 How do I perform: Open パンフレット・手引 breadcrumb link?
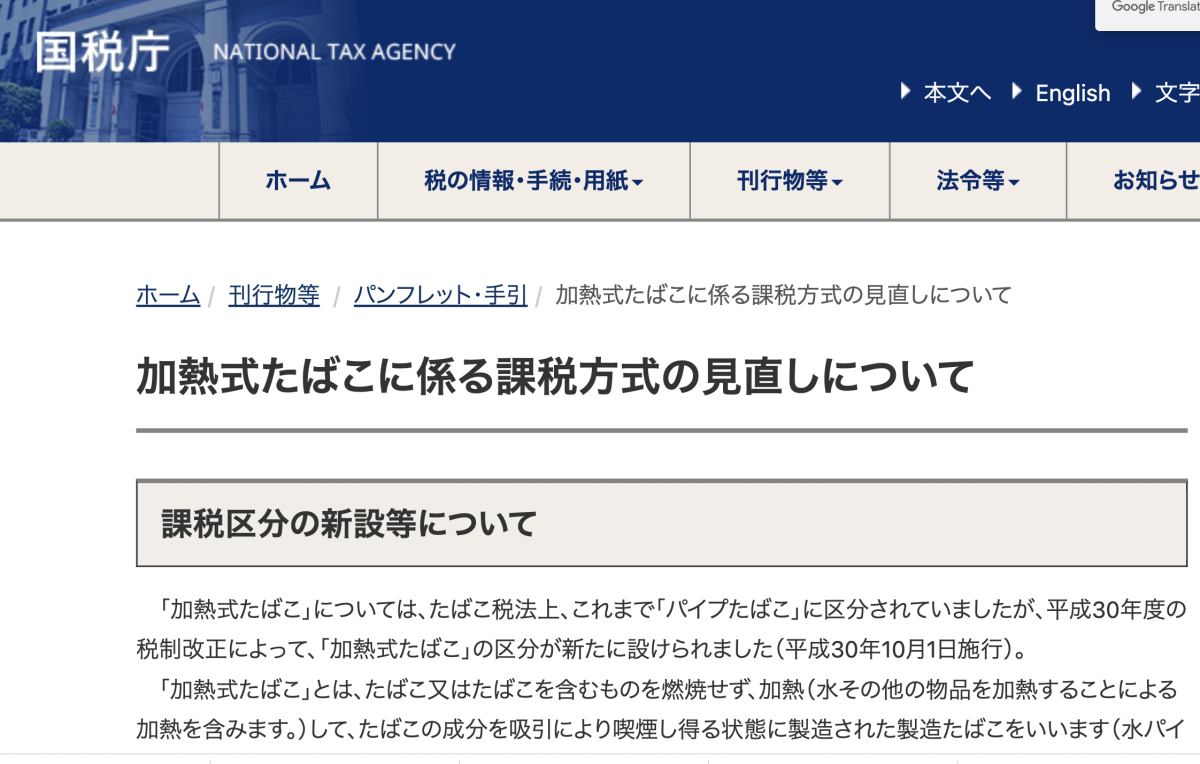[x=440, y=295]
